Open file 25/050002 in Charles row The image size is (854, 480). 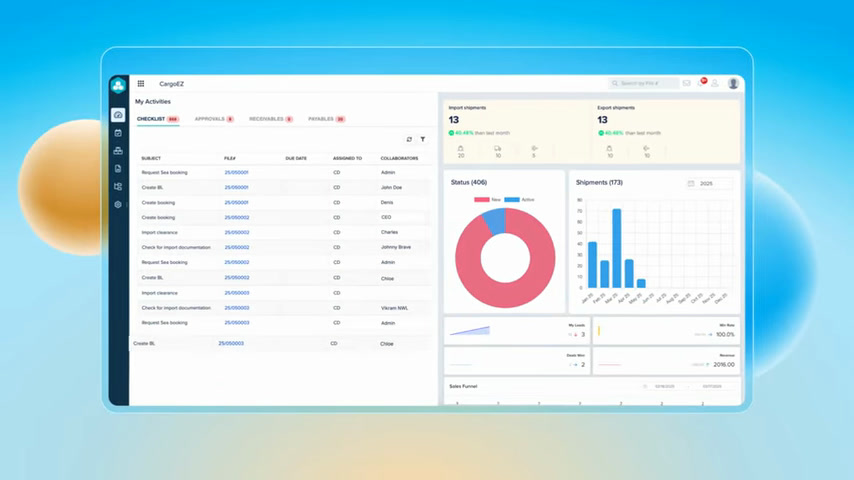tap(237, 233)
